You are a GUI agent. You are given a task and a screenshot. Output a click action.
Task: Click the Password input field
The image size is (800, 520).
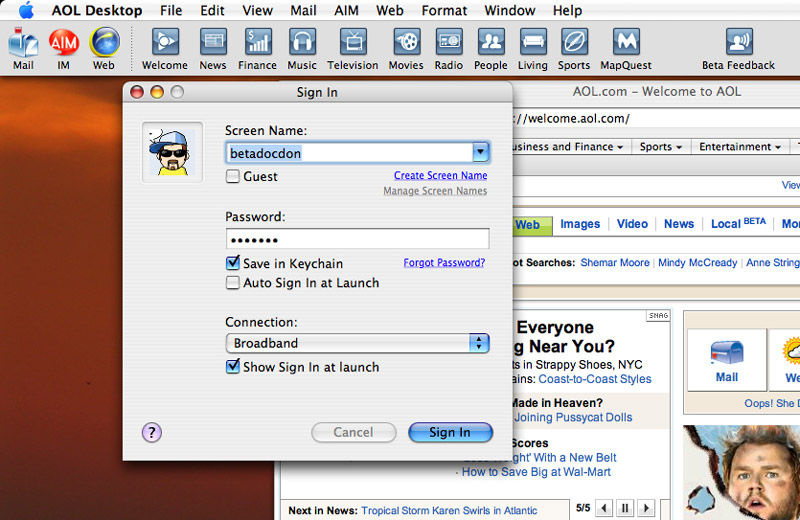tap(358, 239)
